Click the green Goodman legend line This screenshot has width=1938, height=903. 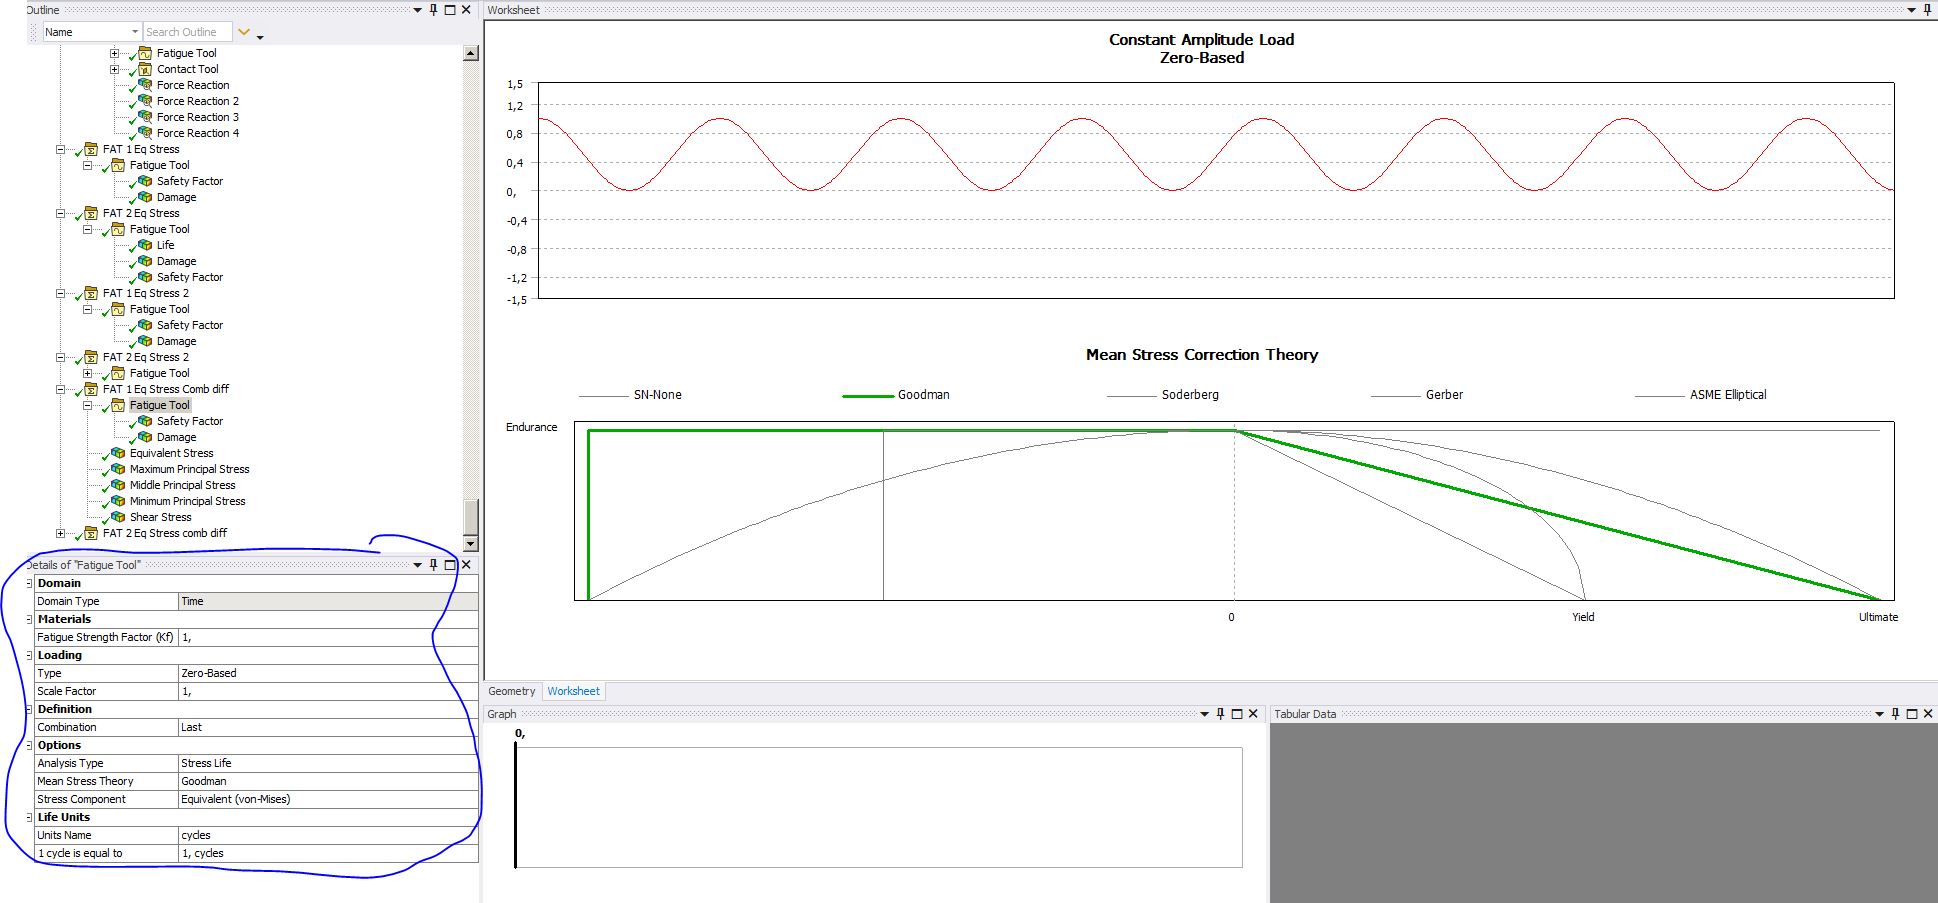point(867,396)
